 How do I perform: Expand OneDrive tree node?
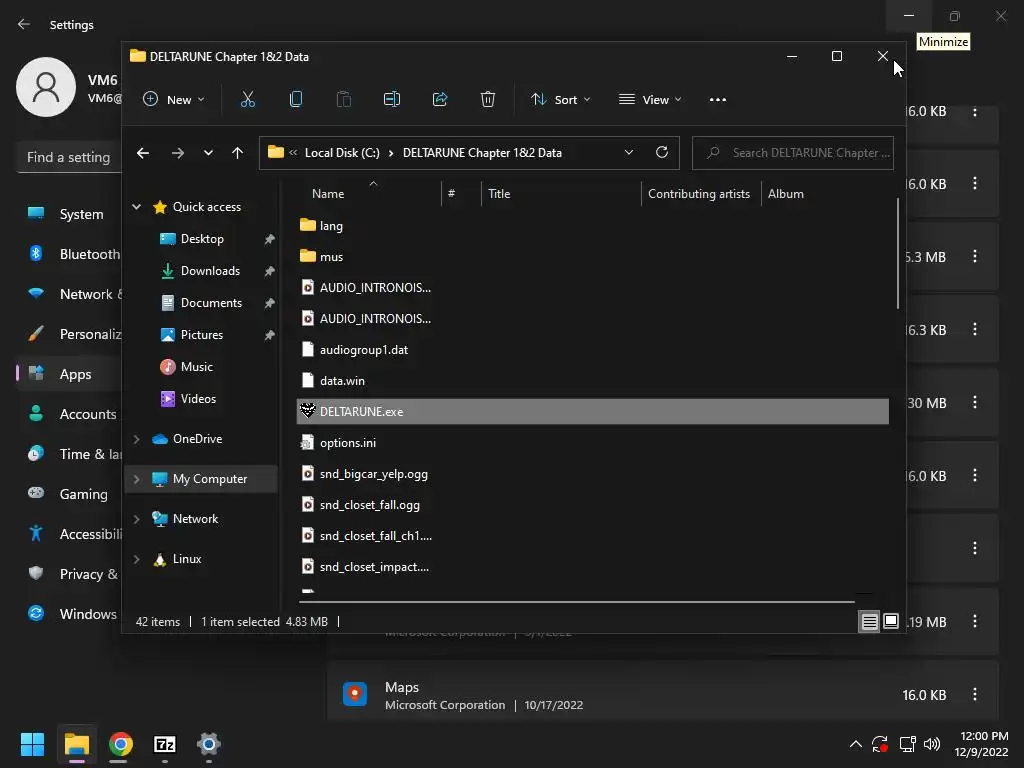pos(136,439)
